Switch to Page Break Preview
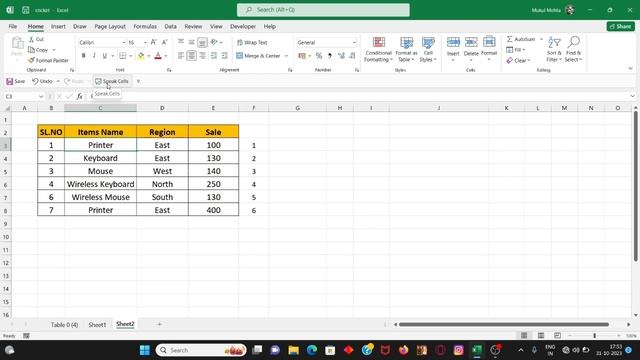This screenshot has height=360, width=640. (x=557, y=336)
